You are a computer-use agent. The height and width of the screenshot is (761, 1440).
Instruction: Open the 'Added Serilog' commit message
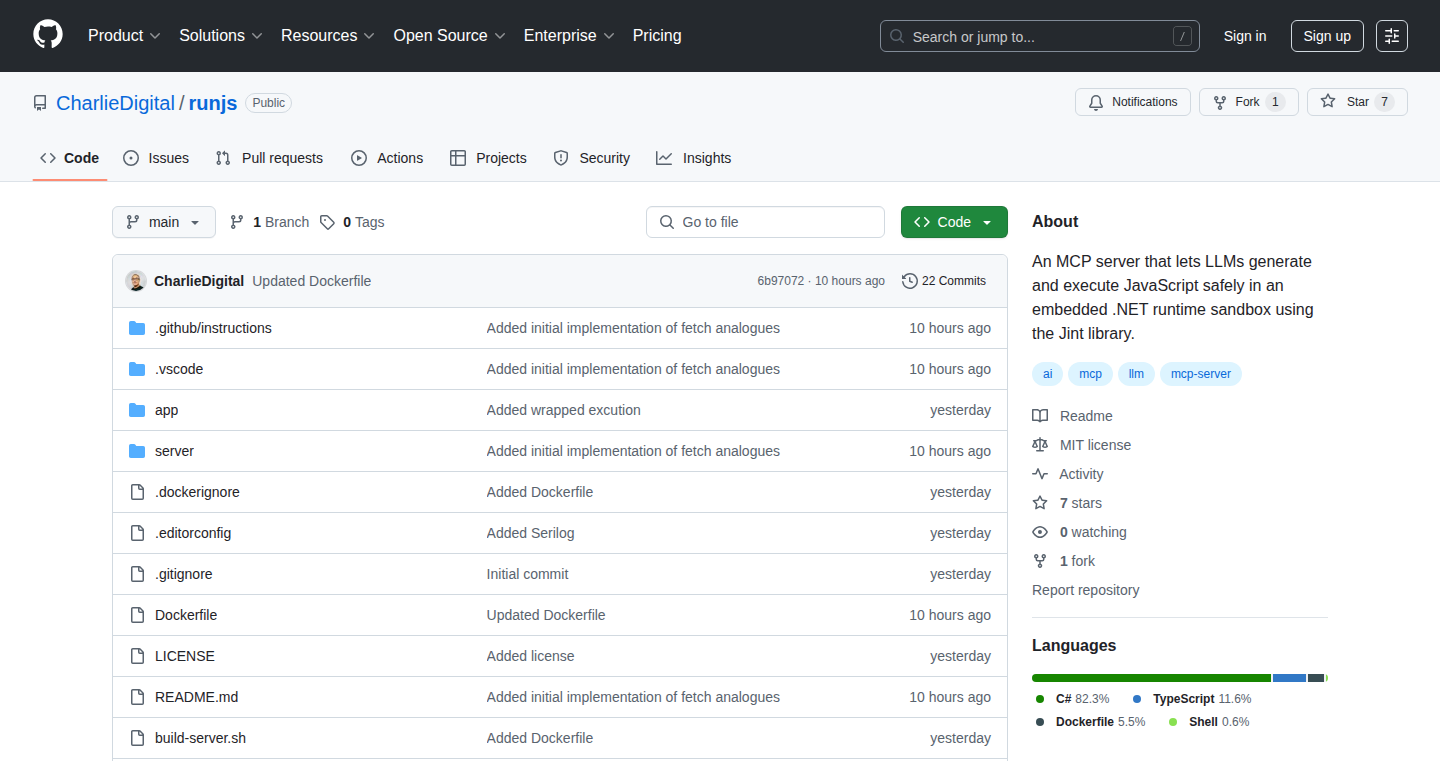point(531,533)
